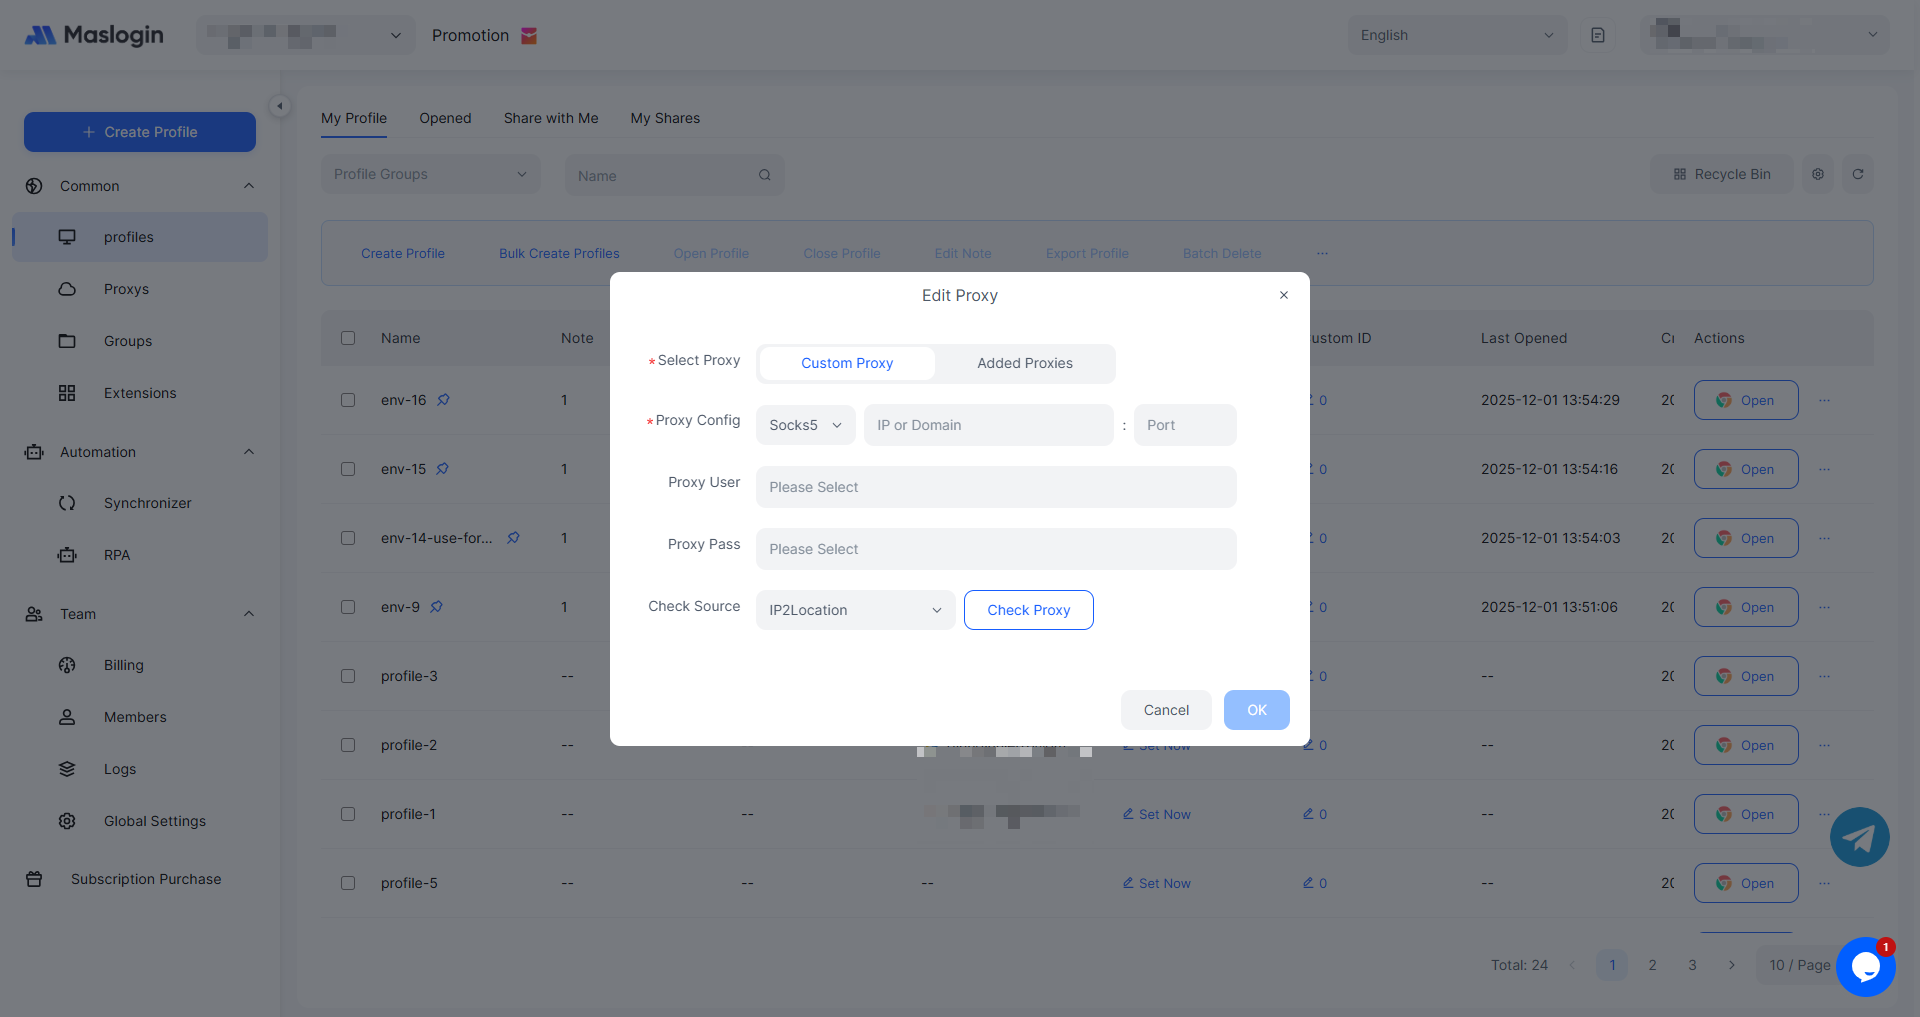Click the refresh icon beside Recycle Bin
Viewport: 1920px width, 1017px height.
(1857, 174)
